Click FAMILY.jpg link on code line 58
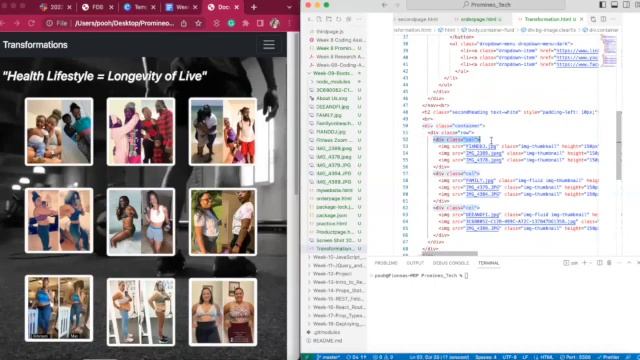 480,180
